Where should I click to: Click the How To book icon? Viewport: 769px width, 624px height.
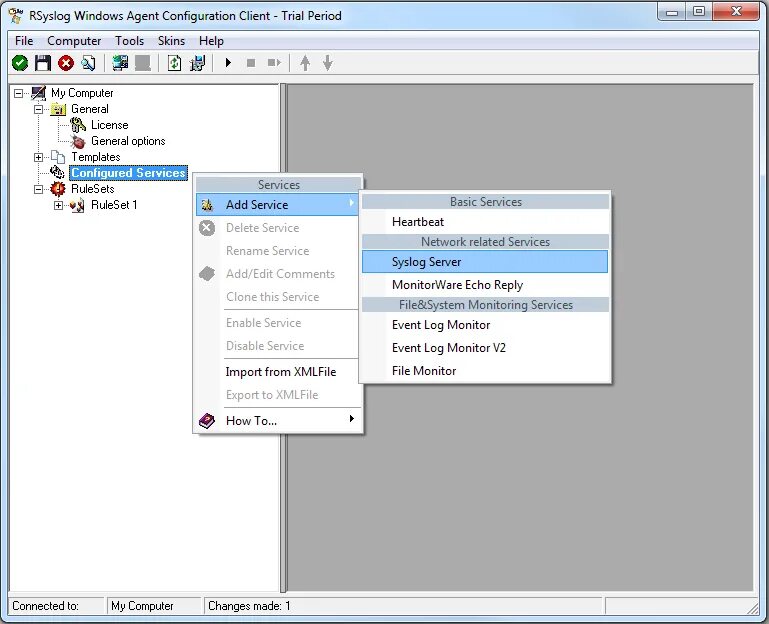click(x=207, y=421)
